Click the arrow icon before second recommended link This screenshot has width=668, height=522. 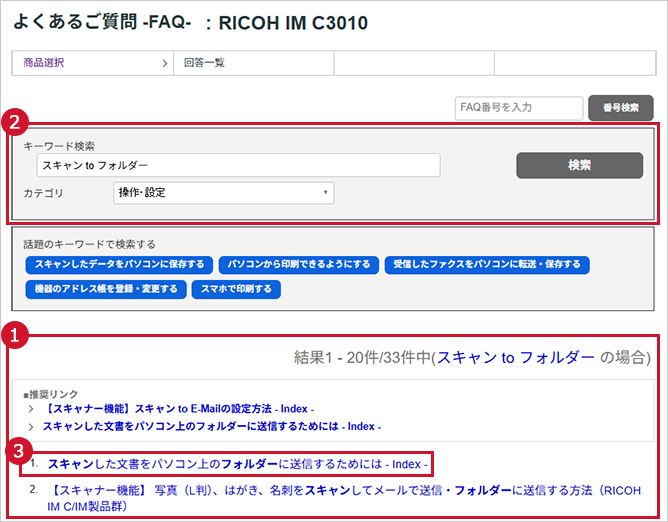pyautogui.click(x=32, y=426)
